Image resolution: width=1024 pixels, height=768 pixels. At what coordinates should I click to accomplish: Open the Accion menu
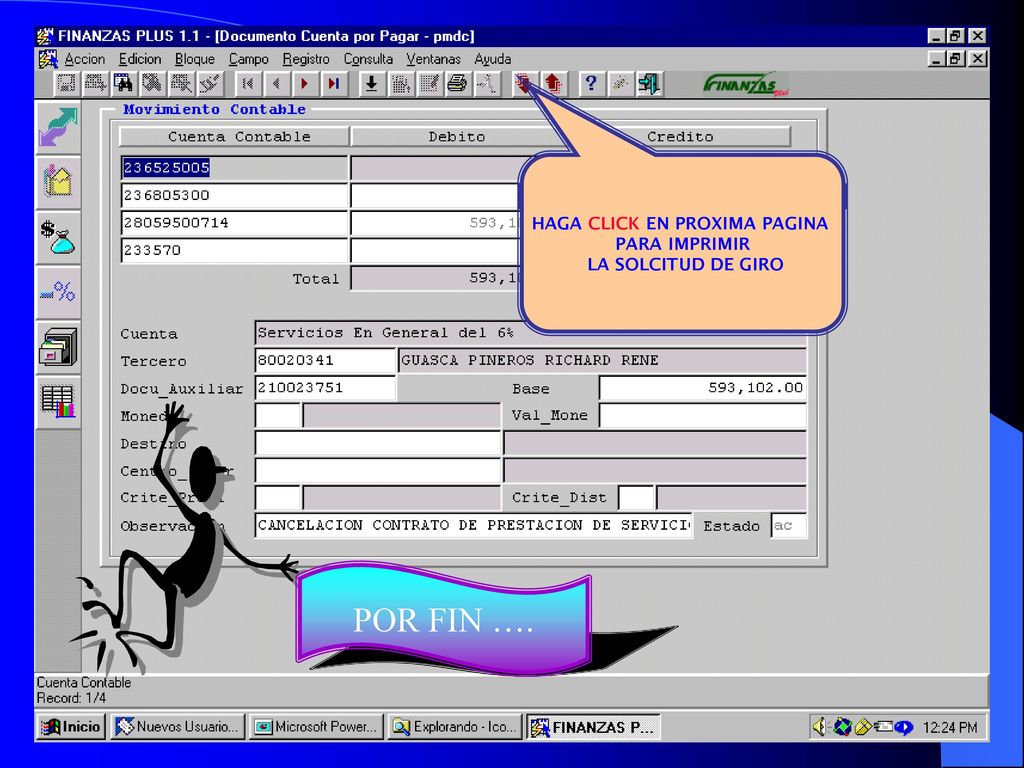point(84,59)
